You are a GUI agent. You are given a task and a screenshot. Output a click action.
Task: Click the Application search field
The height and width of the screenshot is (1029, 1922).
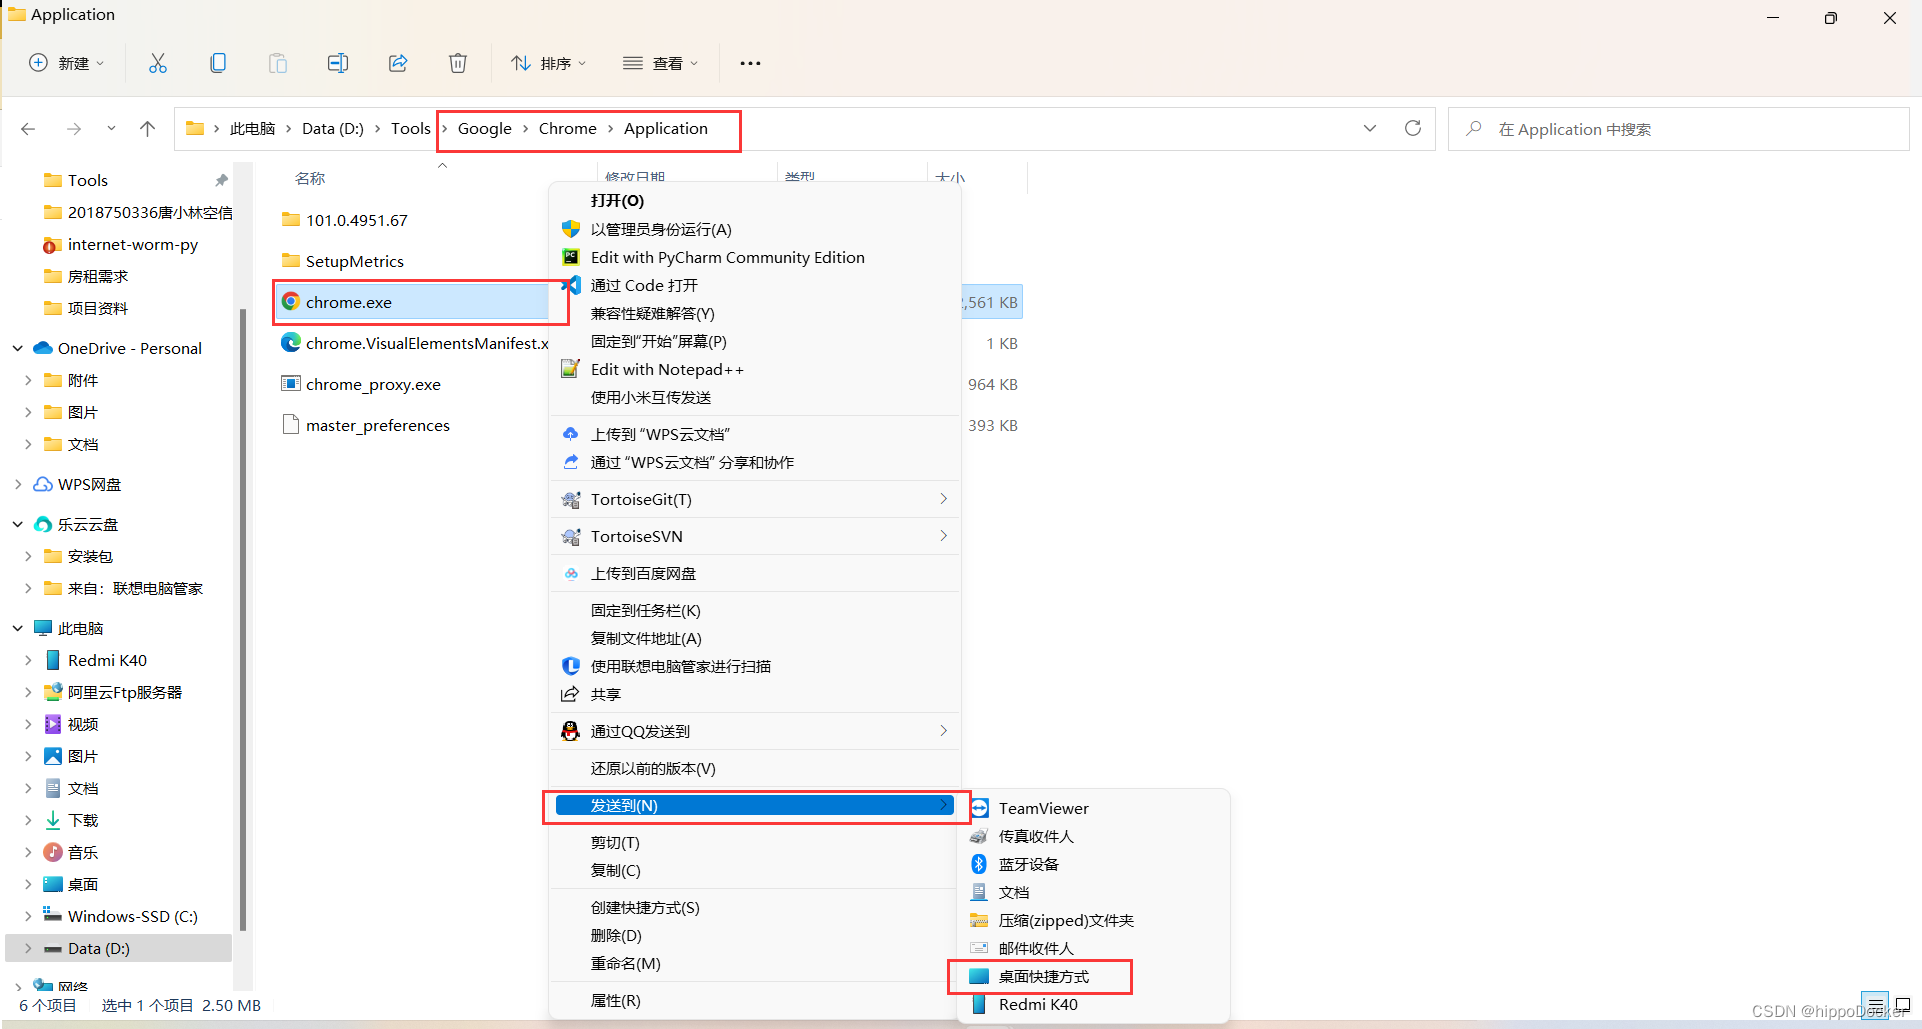(x=1678, y=129)
